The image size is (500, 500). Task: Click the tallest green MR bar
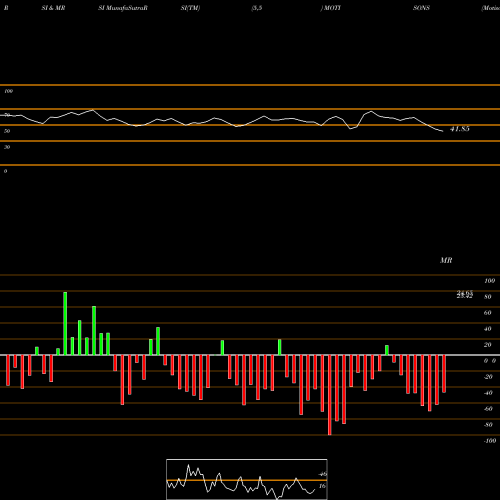pos(65,323)
